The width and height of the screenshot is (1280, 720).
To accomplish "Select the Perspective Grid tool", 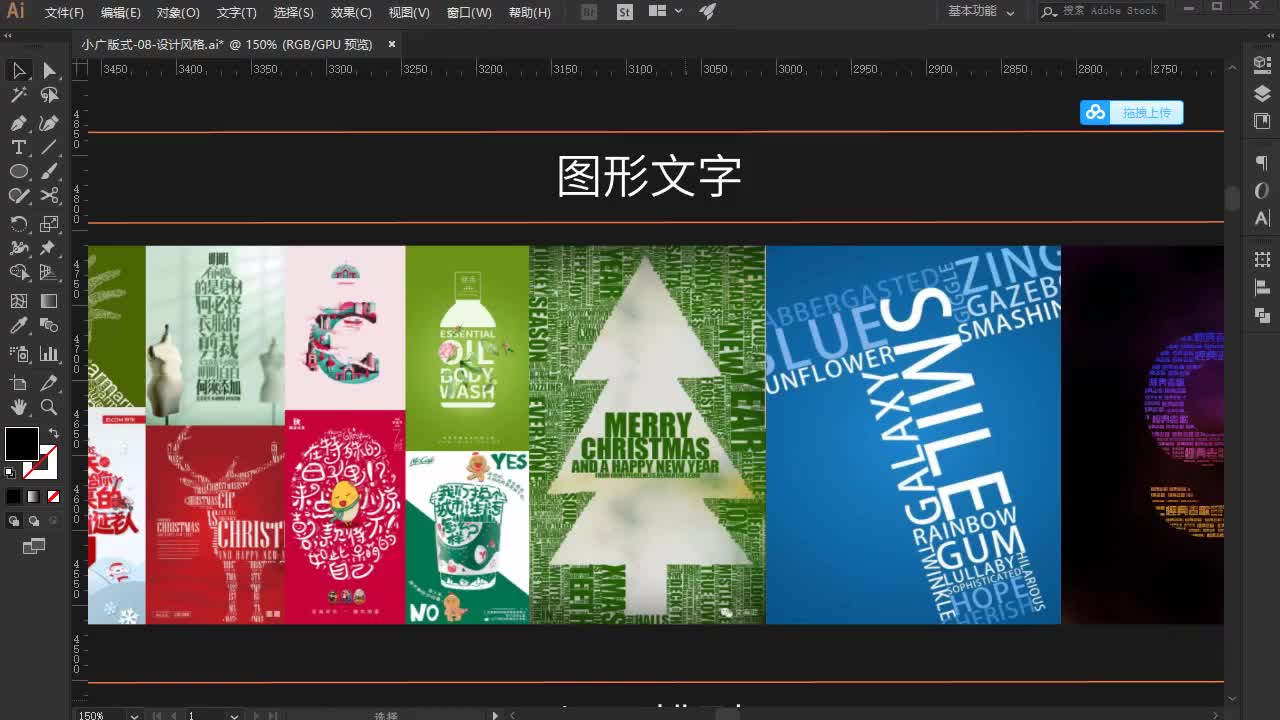I will click(49, 272).
